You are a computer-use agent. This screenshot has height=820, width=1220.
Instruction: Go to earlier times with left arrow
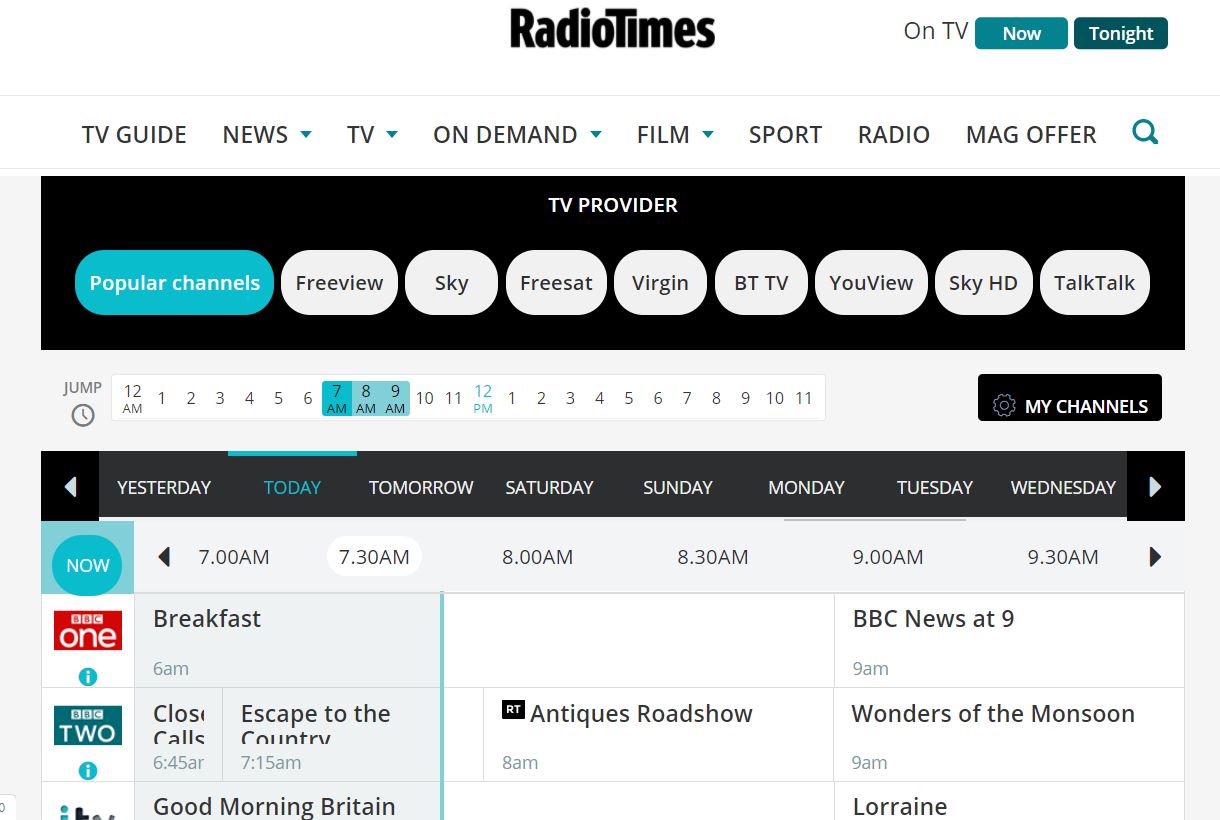point(165,557)
